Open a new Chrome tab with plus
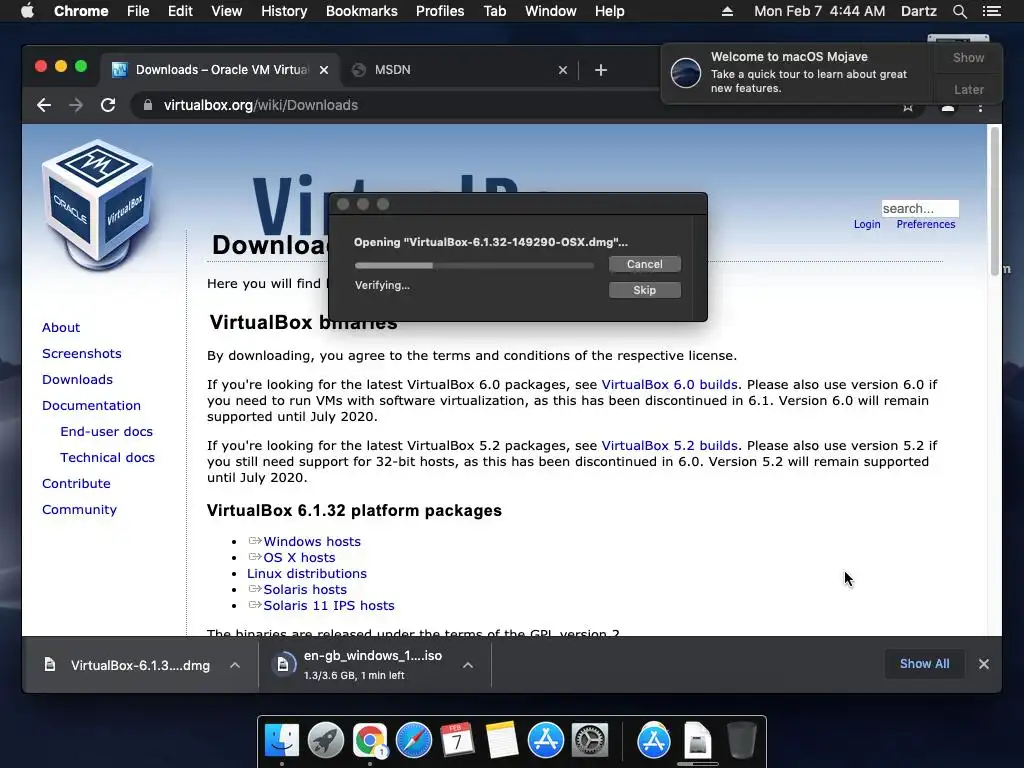The width and height of the screenshot is (1024, 768). click(x=601, y=70)
